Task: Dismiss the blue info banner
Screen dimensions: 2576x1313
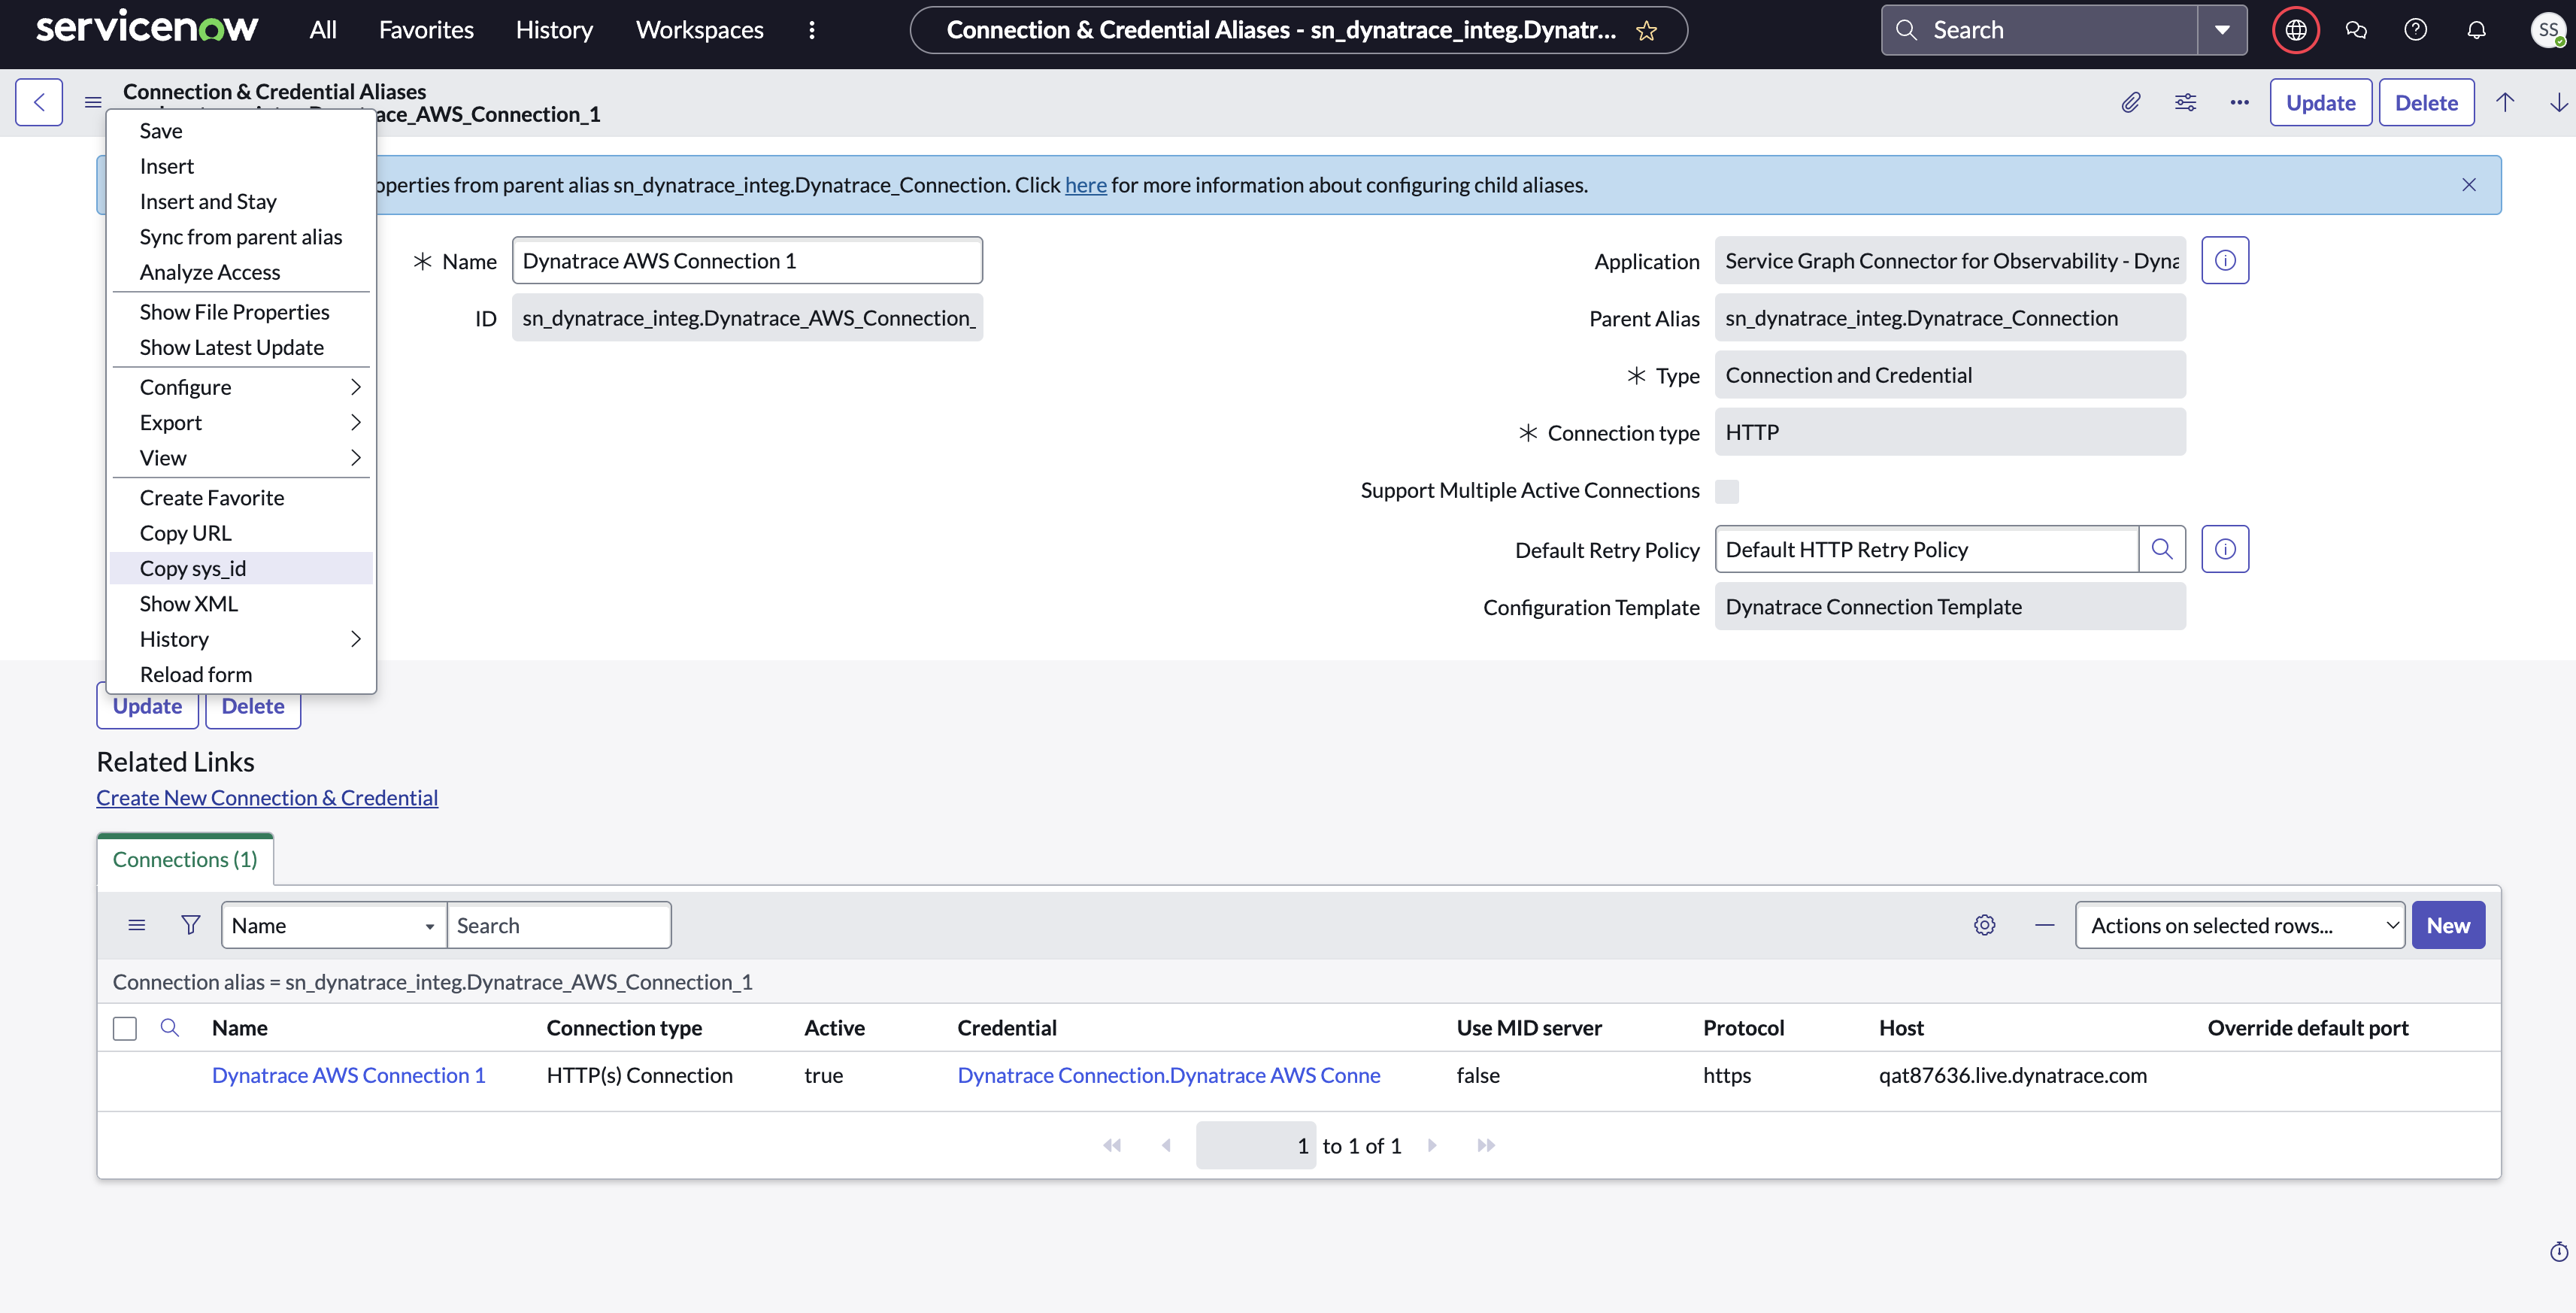Action: click(x=2469, y=185)
